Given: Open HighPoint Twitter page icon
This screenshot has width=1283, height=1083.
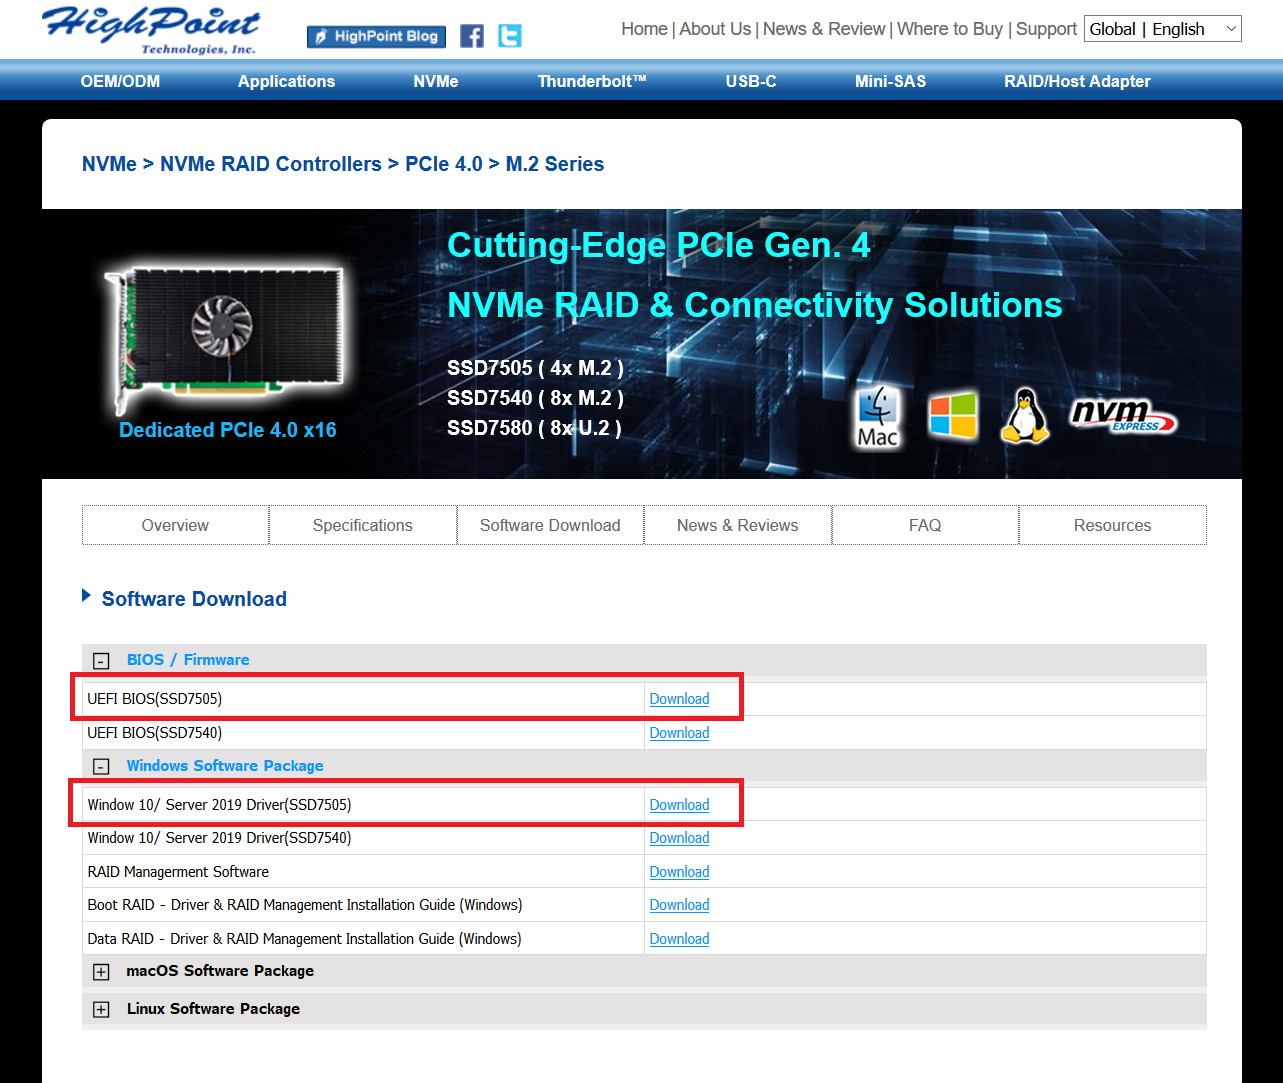Looking at the screenshot, I should 510,36.
